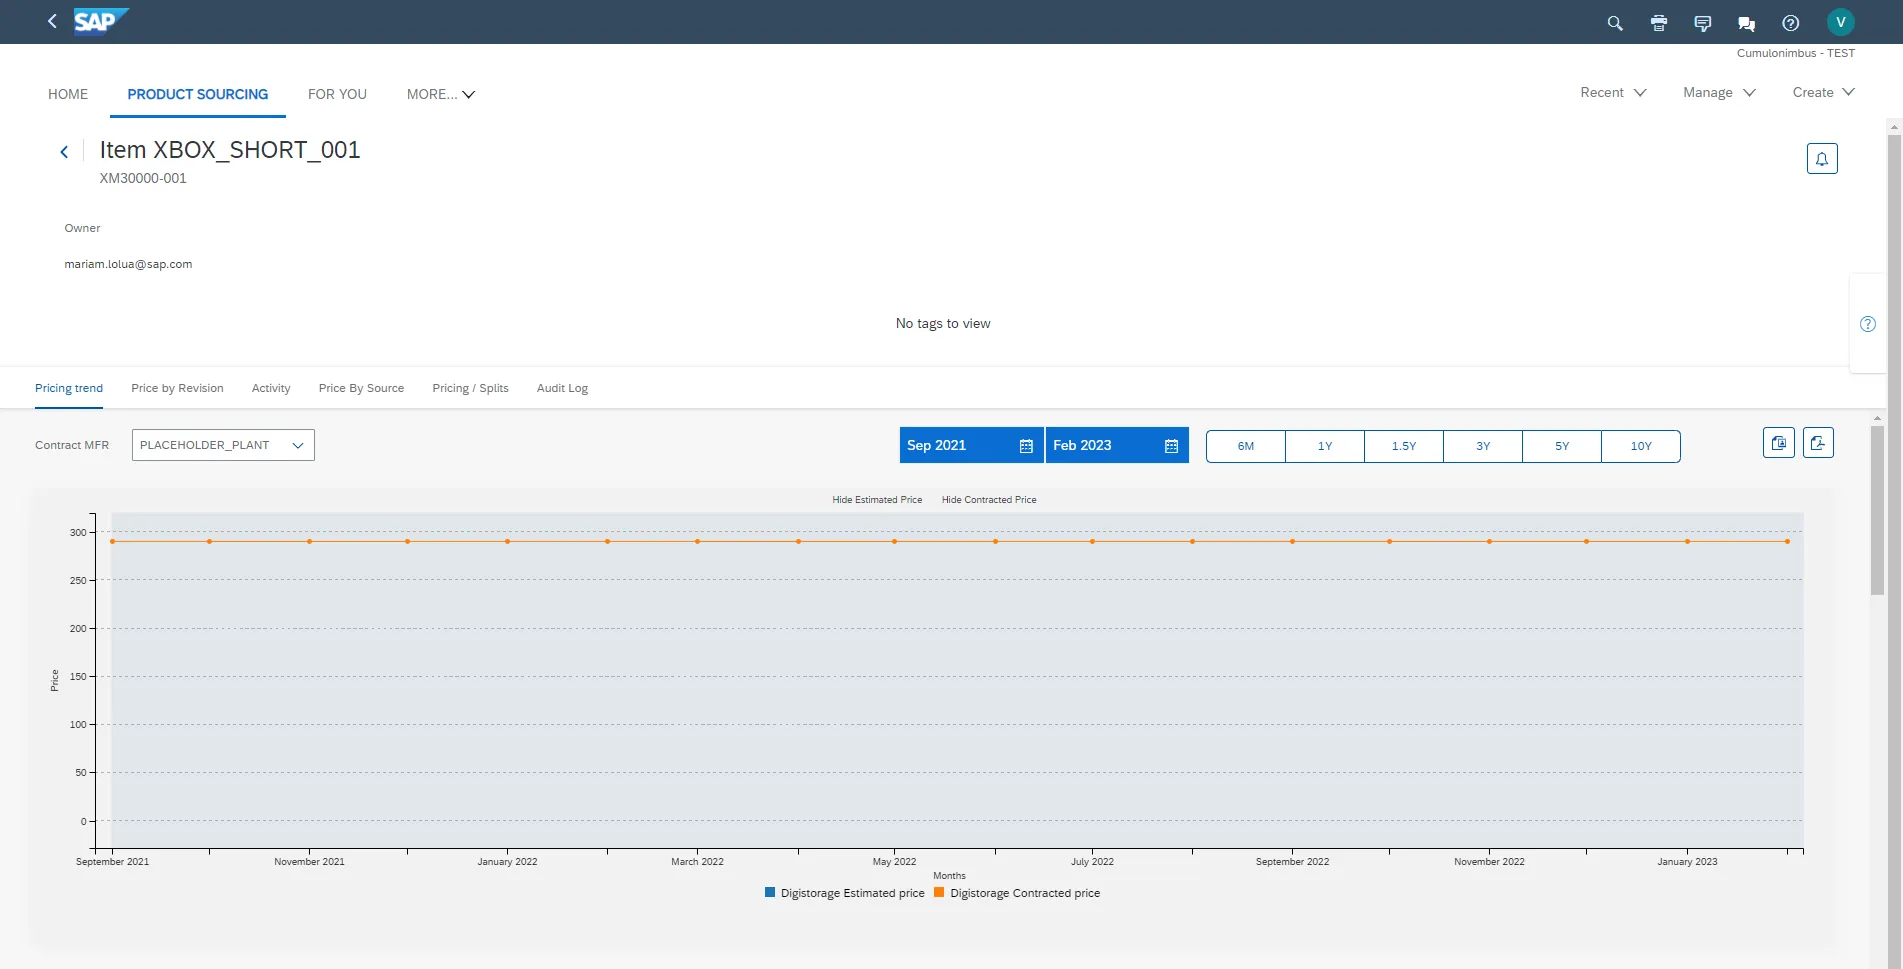Open Activity tab
This screenshot has width=1903, height=969.
271,388
